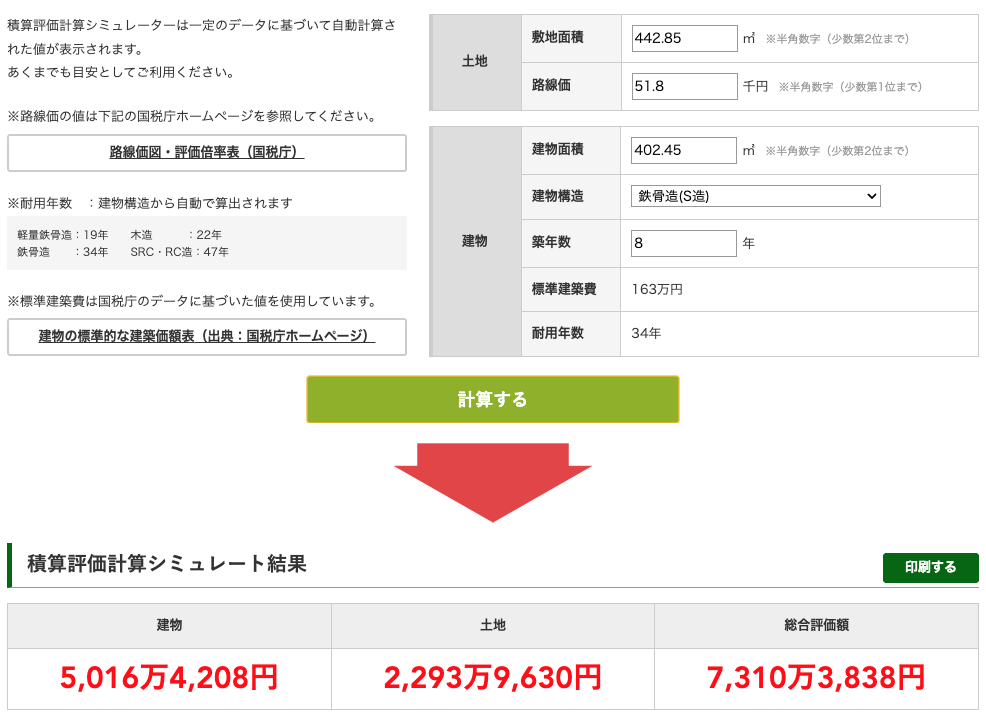Click the 築年数 input field
Viewport: 986px width, 719px height.
(684, 243)
